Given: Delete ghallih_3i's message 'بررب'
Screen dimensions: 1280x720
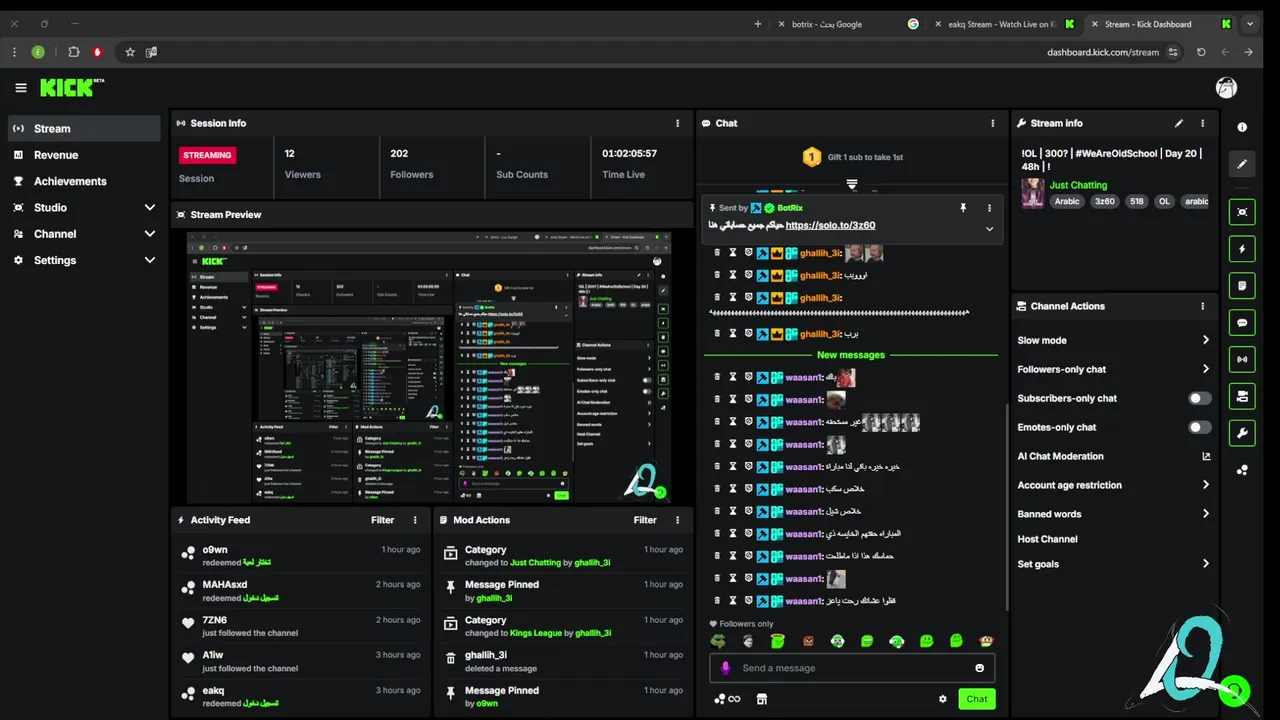Looking at the screenshot, I should 717,334.
